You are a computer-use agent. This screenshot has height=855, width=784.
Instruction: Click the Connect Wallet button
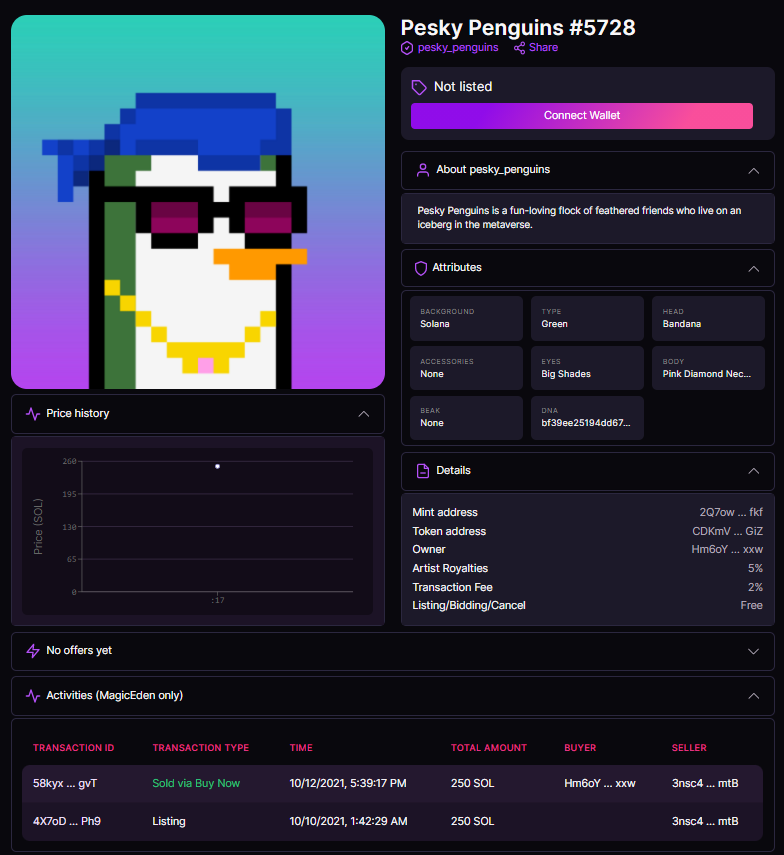[x=582, y=116]
